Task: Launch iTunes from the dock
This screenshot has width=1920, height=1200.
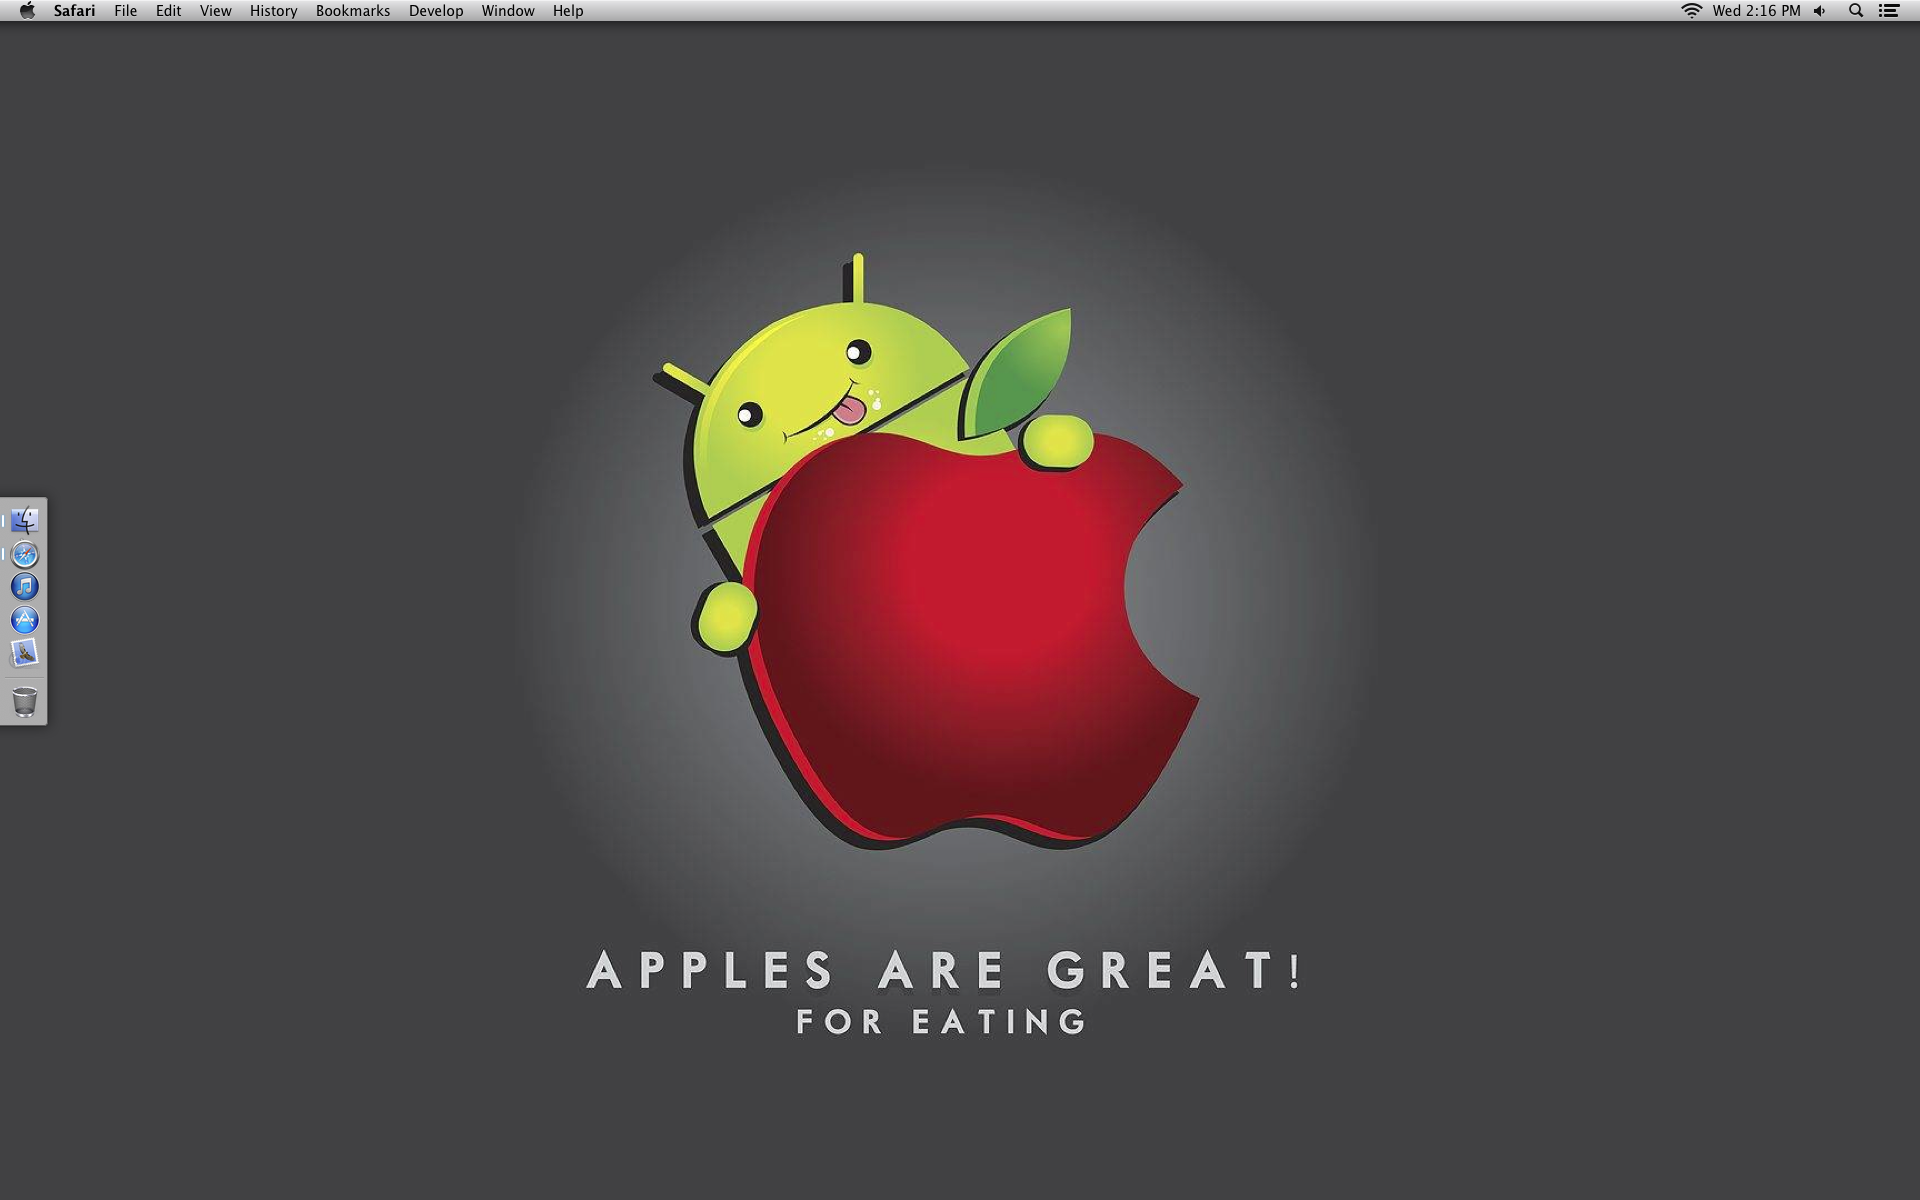Action: tap(24, 587)
